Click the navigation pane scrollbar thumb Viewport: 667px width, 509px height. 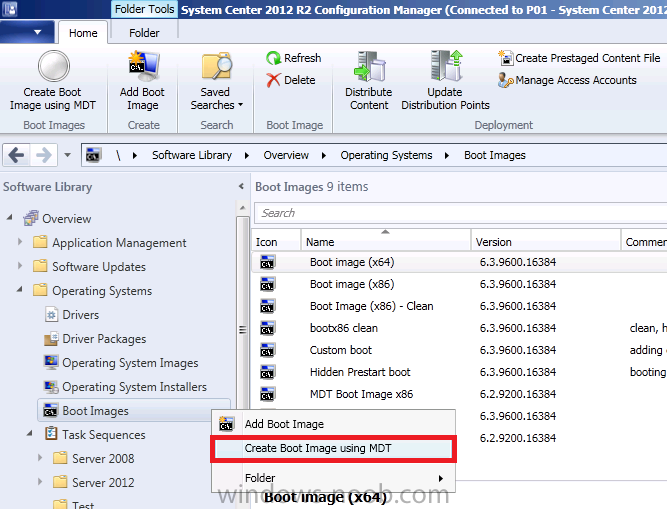(x=242, y=330)
